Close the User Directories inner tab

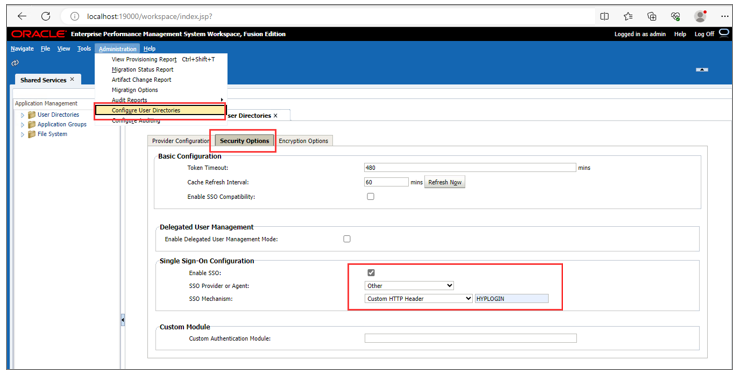[x=275, y=115]
